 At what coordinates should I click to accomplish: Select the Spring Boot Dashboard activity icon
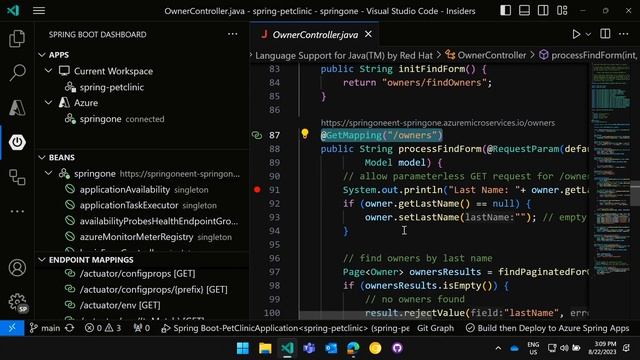pyautogui.click(x=17, y=142)
